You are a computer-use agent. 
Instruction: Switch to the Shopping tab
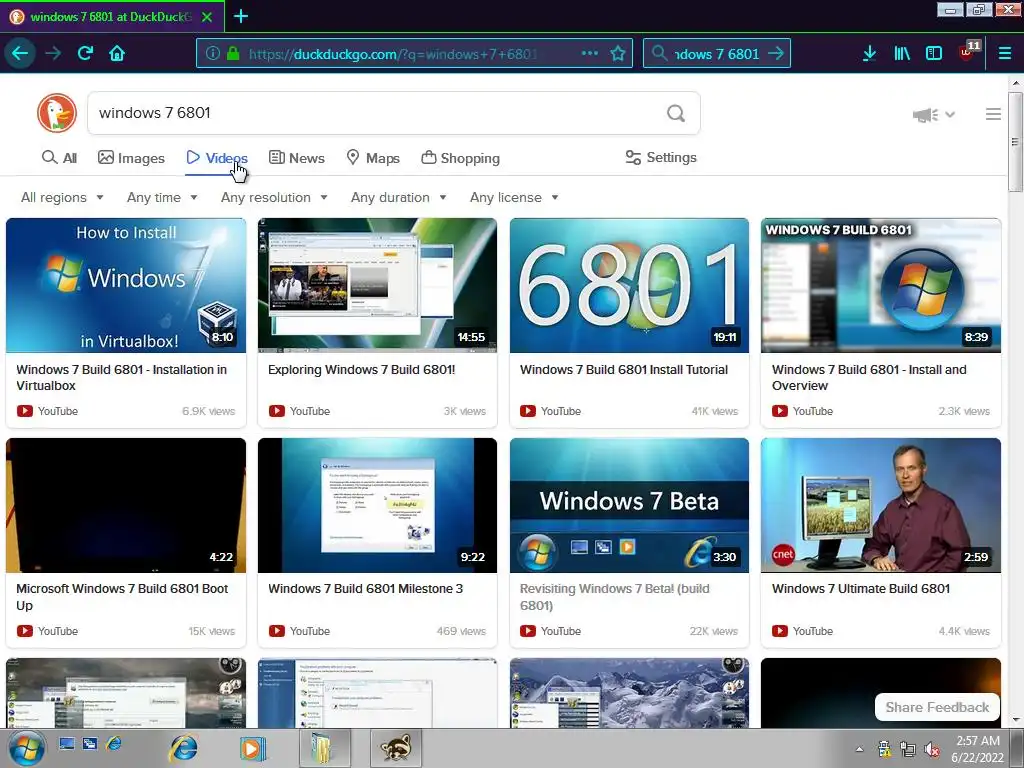point(460,158)
